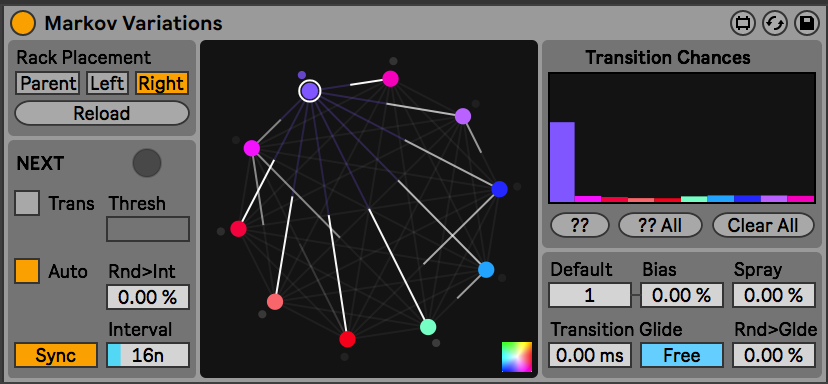This screenshot has height=384, width=828.
Task: Open the Free glide mode selector
Action: pos(682,355)
